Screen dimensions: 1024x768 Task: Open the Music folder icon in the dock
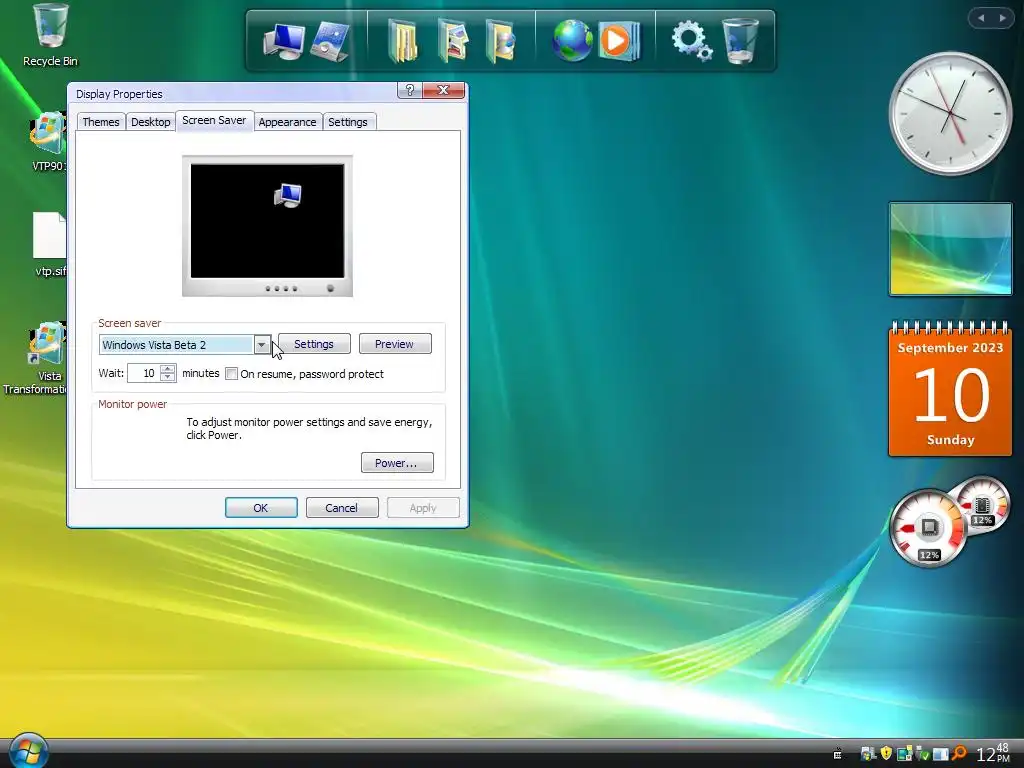(500, 40)
